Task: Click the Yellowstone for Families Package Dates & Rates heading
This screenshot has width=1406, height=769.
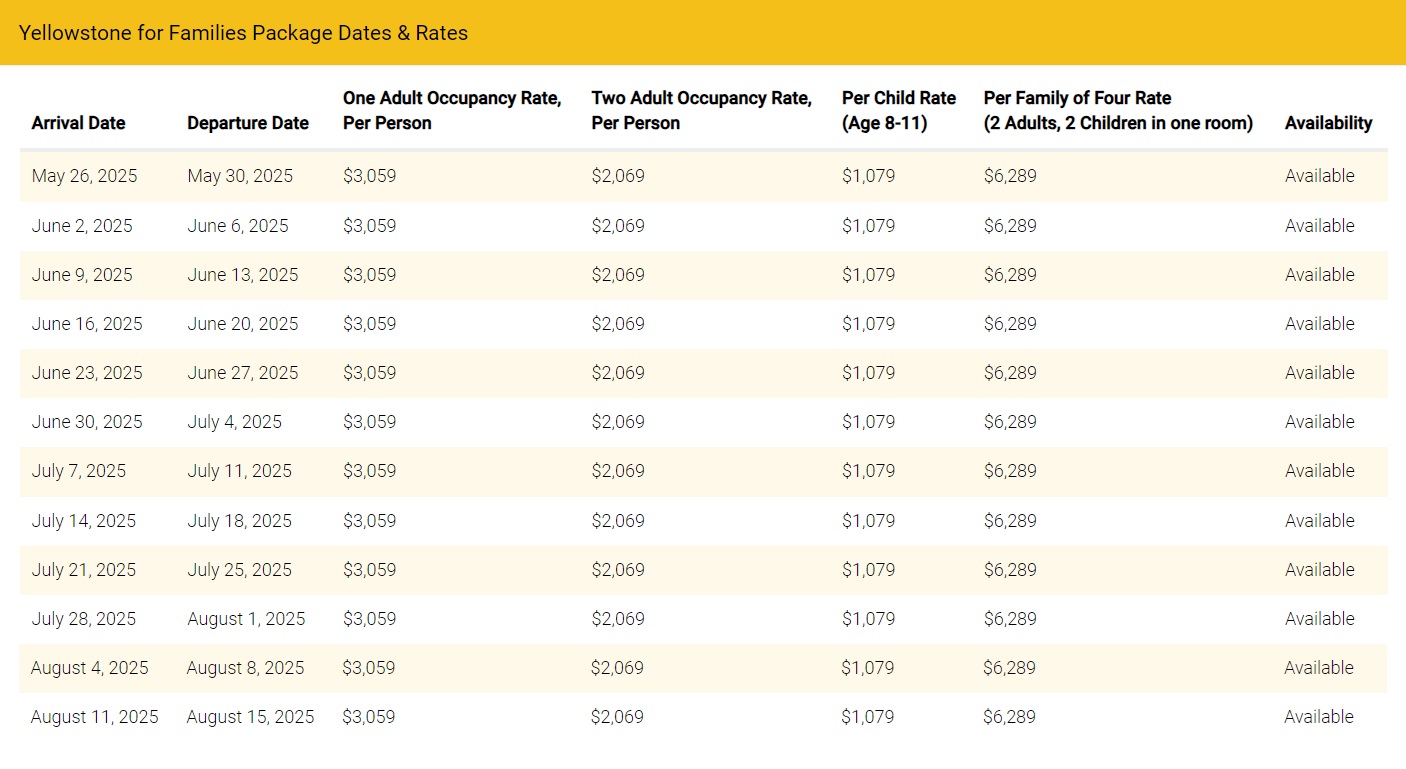Action: pos(243,33)
